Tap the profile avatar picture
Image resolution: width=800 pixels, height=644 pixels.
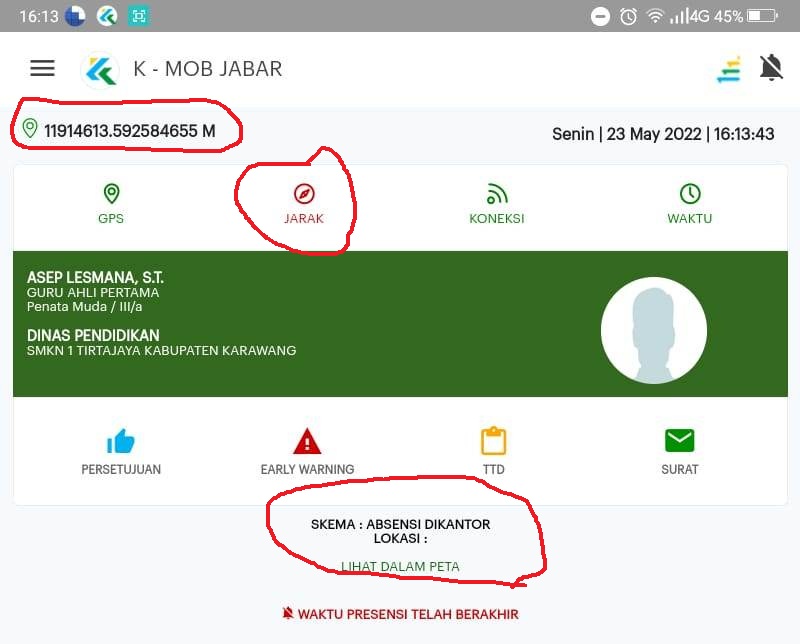654,330
